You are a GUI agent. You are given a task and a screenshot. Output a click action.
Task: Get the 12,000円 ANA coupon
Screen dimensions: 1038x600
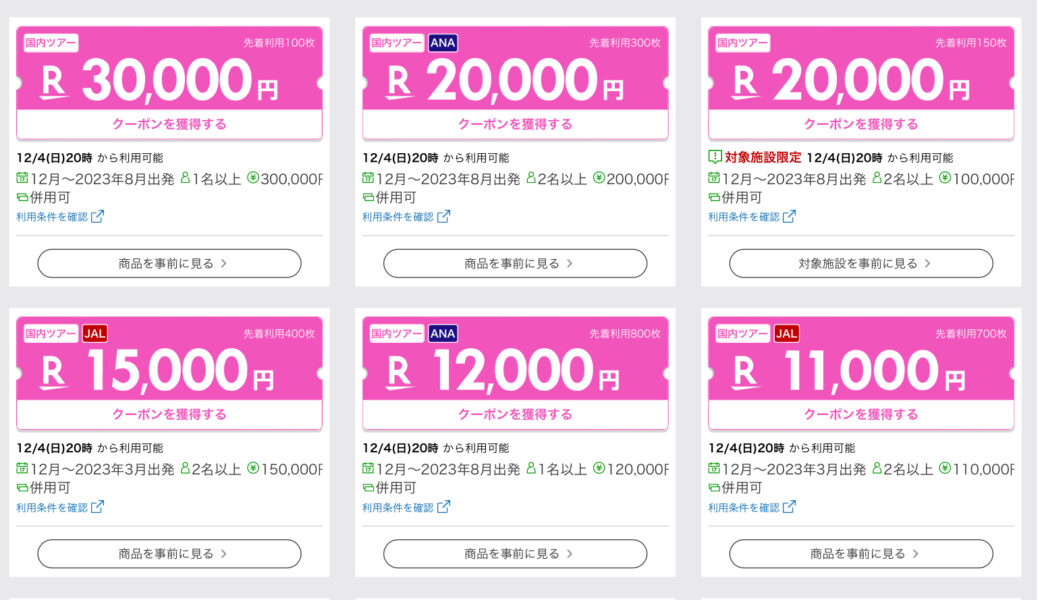click(x=515, y=414)
